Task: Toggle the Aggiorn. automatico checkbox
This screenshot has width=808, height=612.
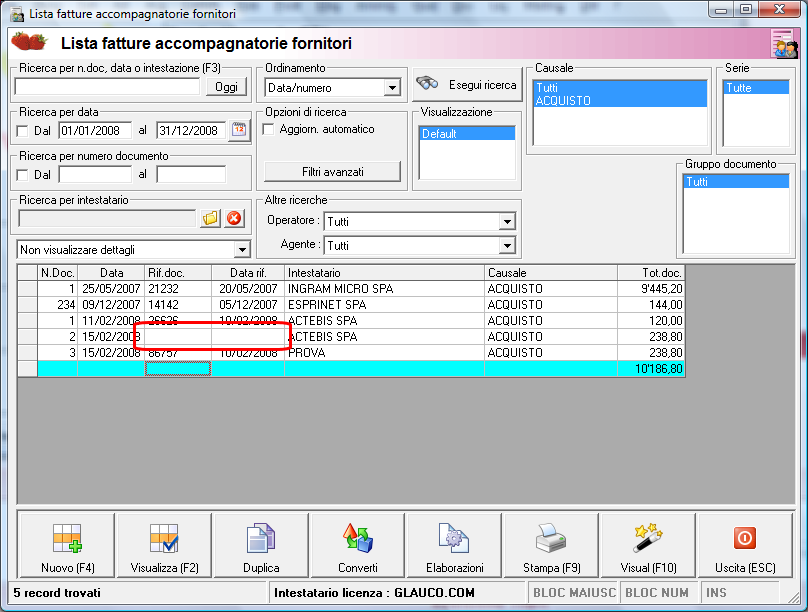Action: 268,129
